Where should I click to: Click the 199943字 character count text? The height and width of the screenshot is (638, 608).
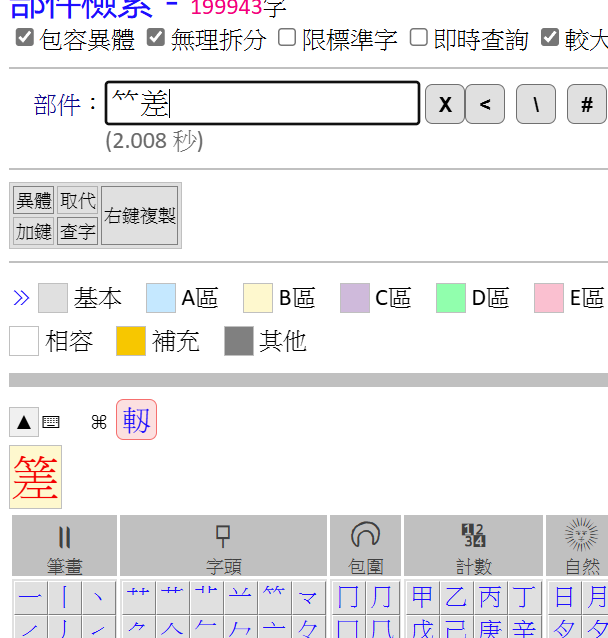(x=238, y=7)
